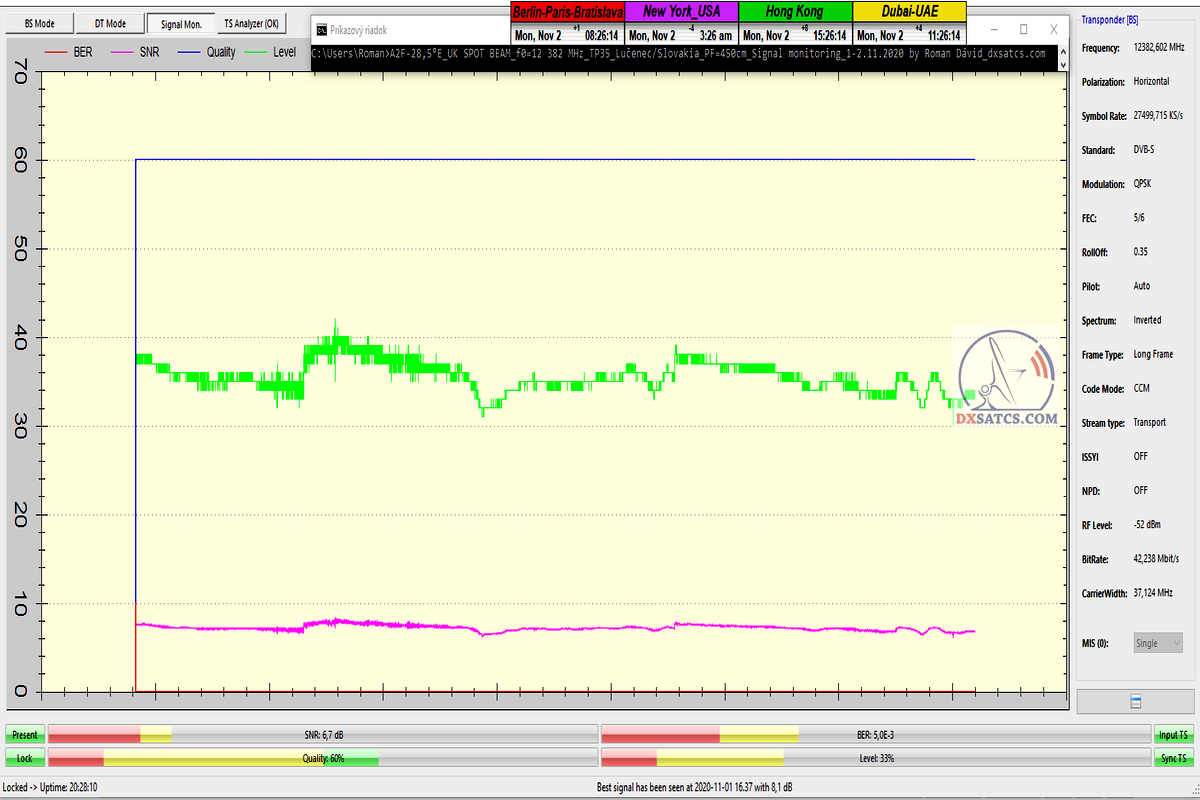
Task: Maximize the Príkazový riadok window
Action: coord(1023,30)
